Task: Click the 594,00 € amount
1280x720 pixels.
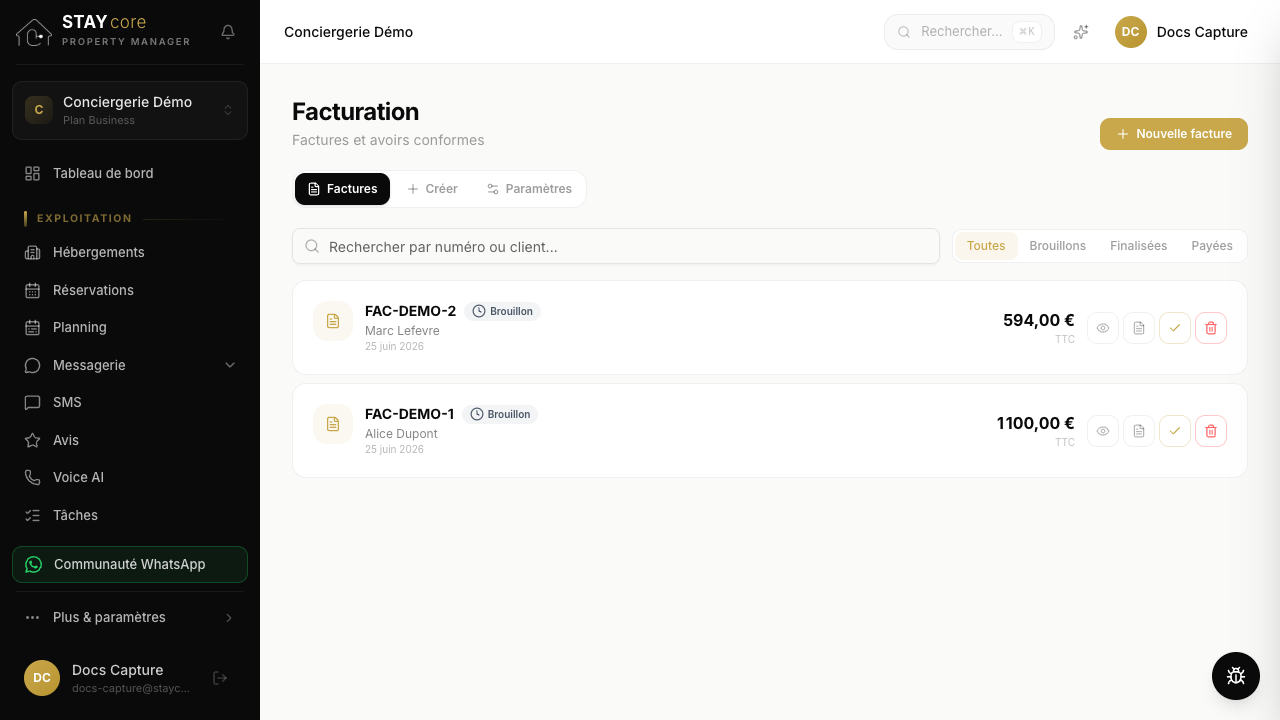Action: [x=1039, y=320]
